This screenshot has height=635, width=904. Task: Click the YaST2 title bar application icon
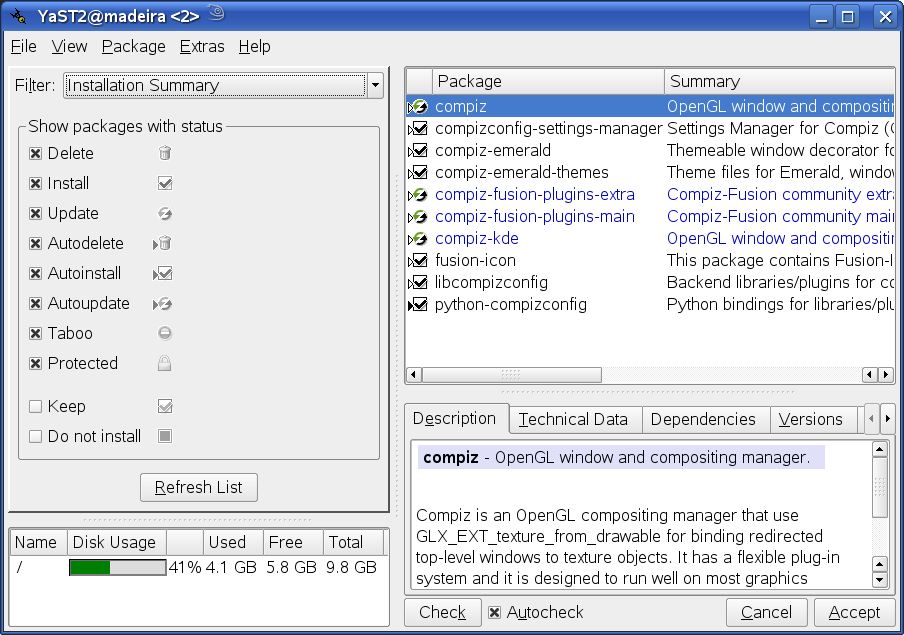pyautogui.click(x=18, y=16)
